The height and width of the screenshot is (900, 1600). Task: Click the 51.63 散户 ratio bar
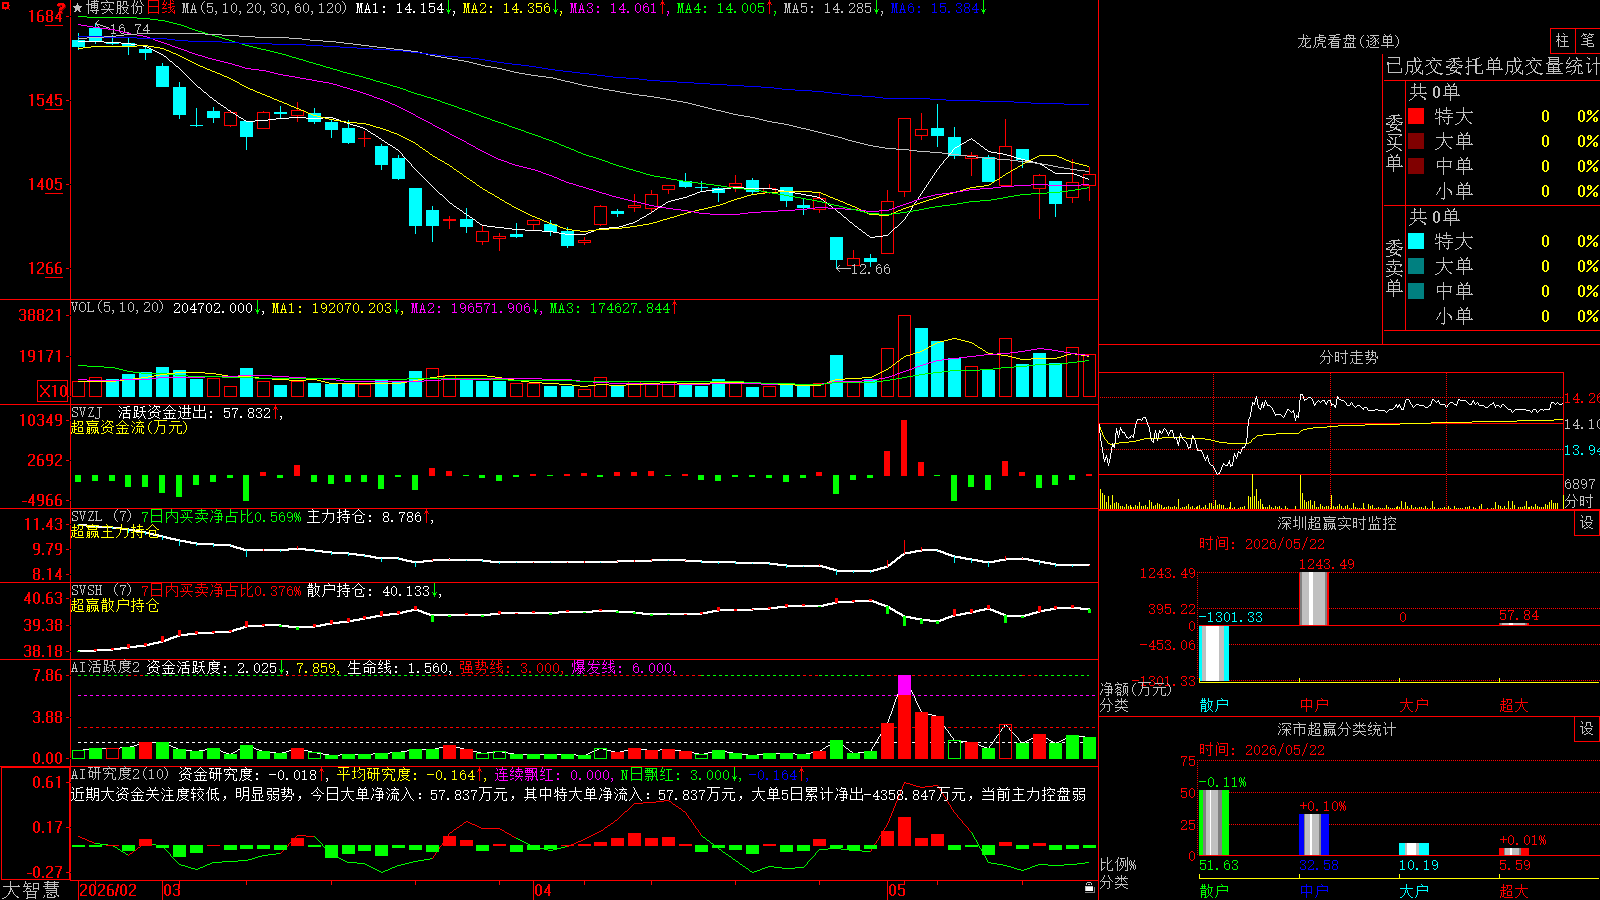click(1214, 823)
